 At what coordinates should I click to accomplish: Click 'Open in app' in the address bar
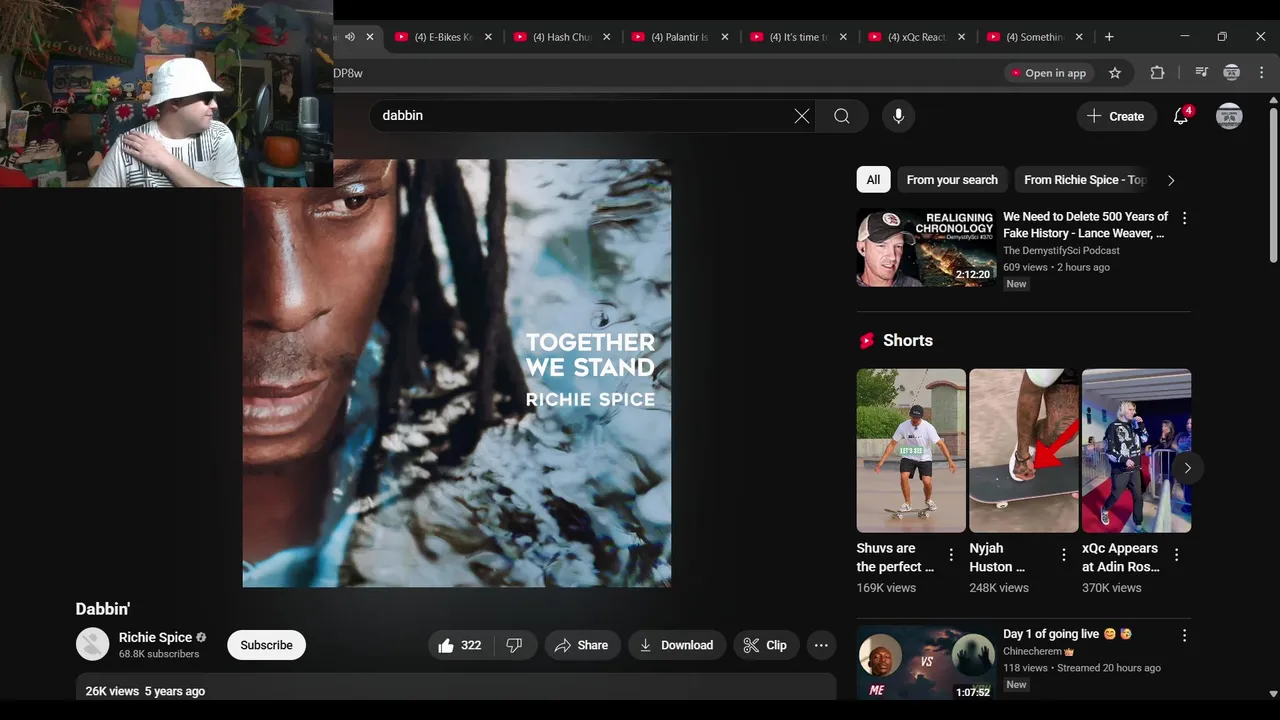pos(1048,73)
